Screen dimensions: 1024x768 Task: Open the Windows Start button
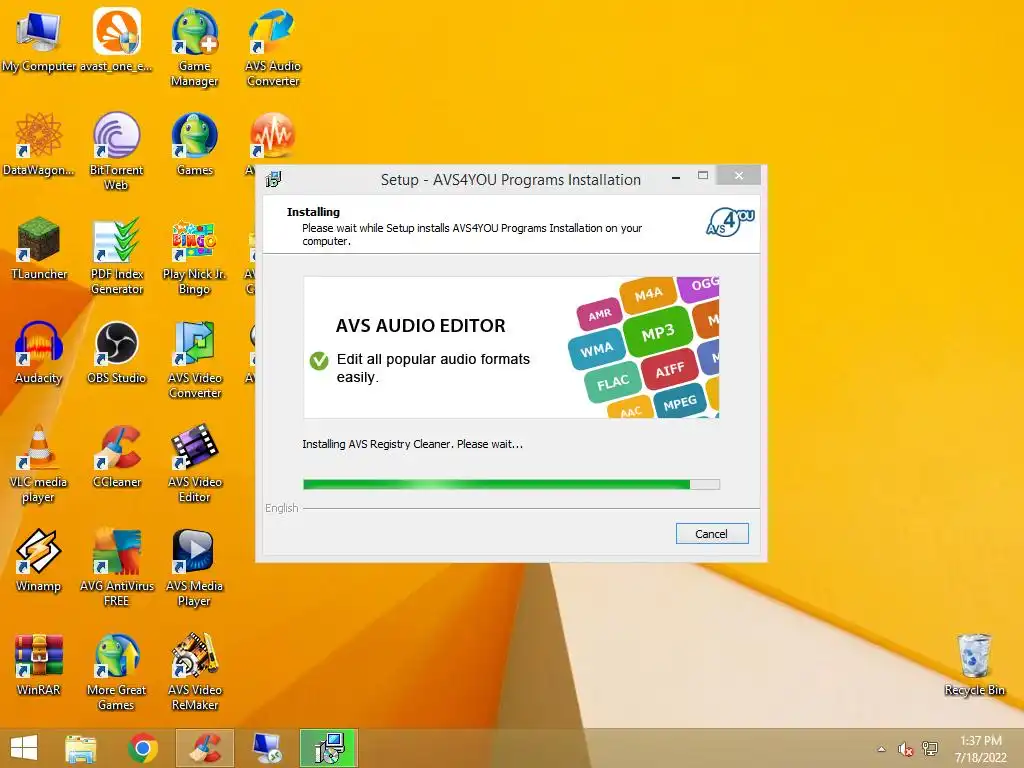24,748
